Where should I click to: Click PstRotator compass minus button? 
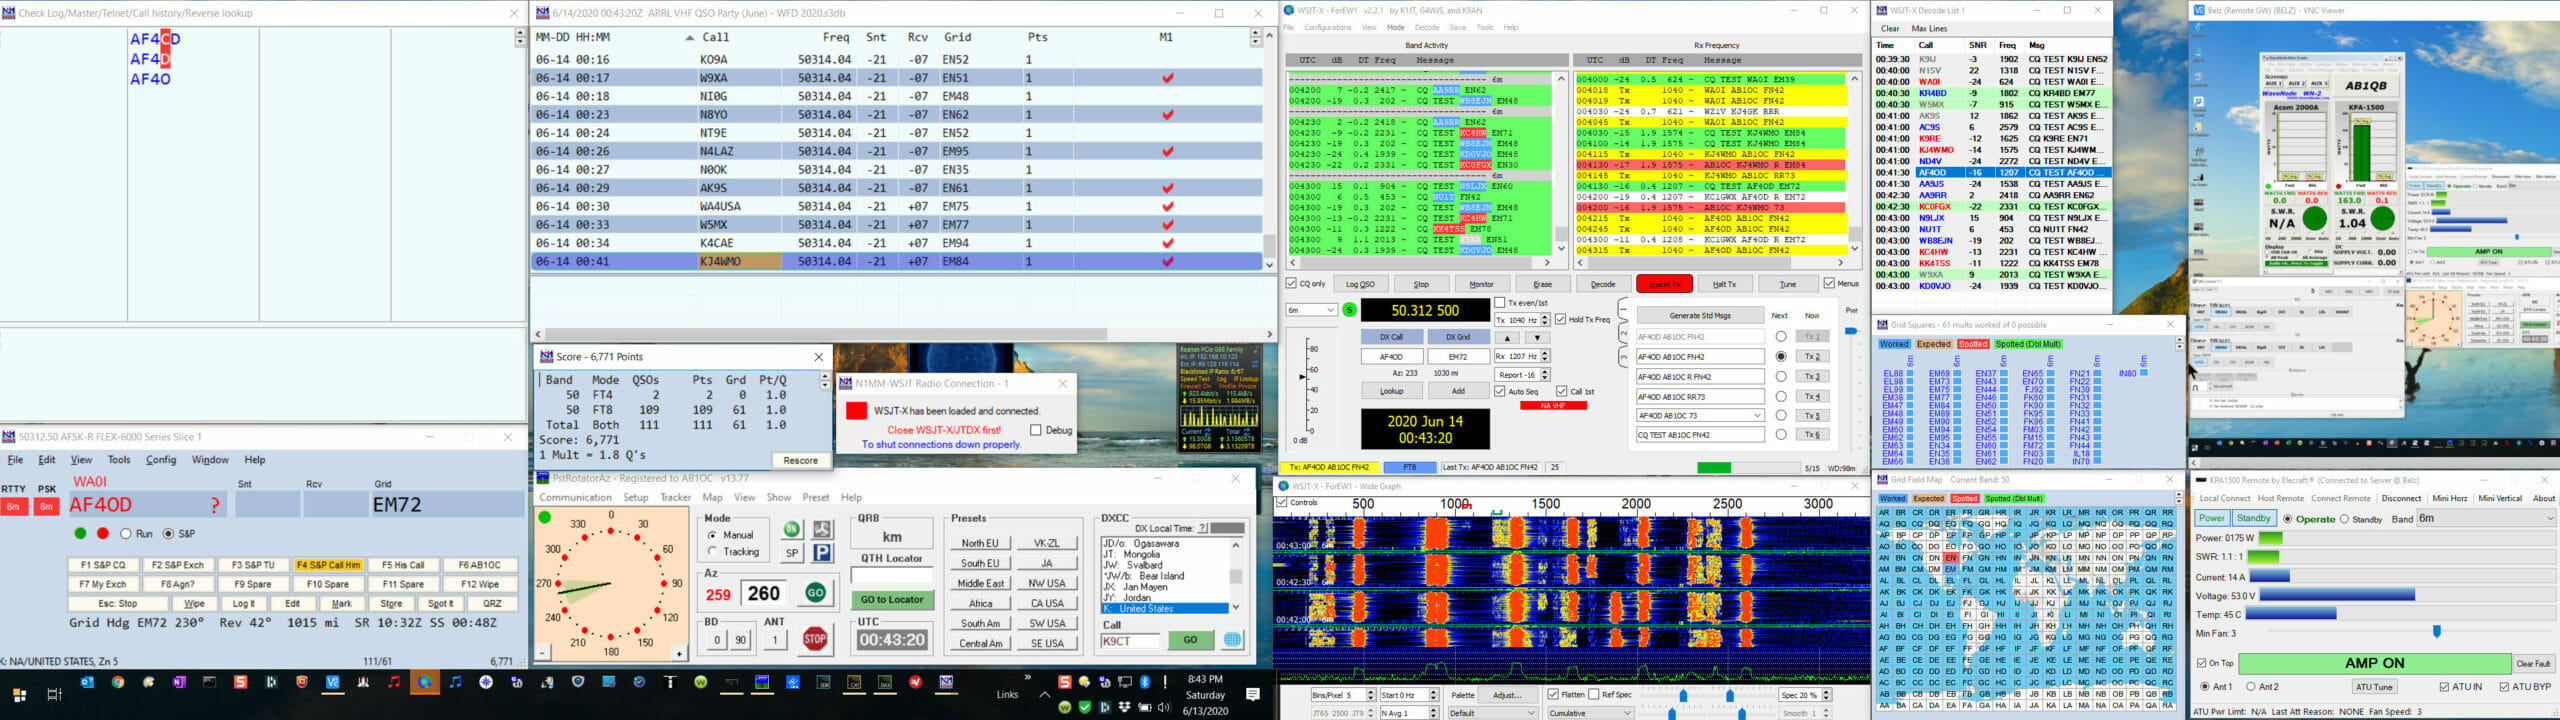coord(543,653)
